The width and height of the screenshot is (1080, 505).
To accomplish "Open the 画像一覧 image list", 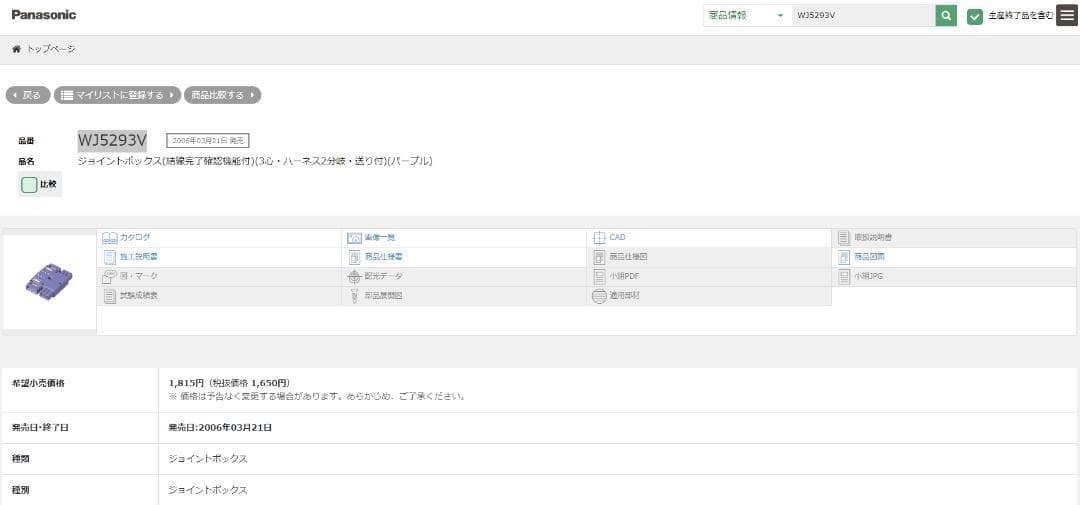I will pos(378,238).
